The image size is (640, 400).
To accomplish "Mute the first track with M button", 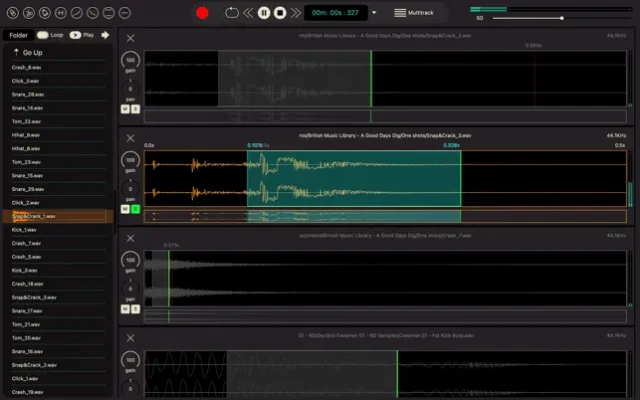I will coord(126,108).
